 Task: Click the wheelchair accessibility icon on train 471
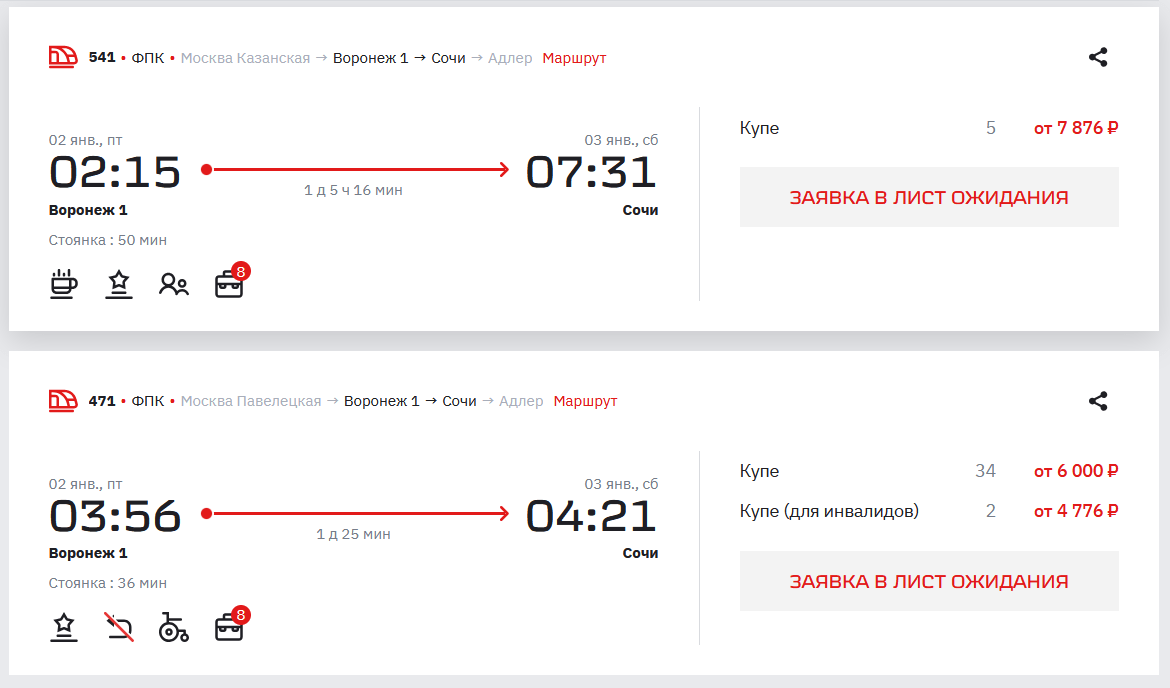pyautogui.click(x=174, y=628)
